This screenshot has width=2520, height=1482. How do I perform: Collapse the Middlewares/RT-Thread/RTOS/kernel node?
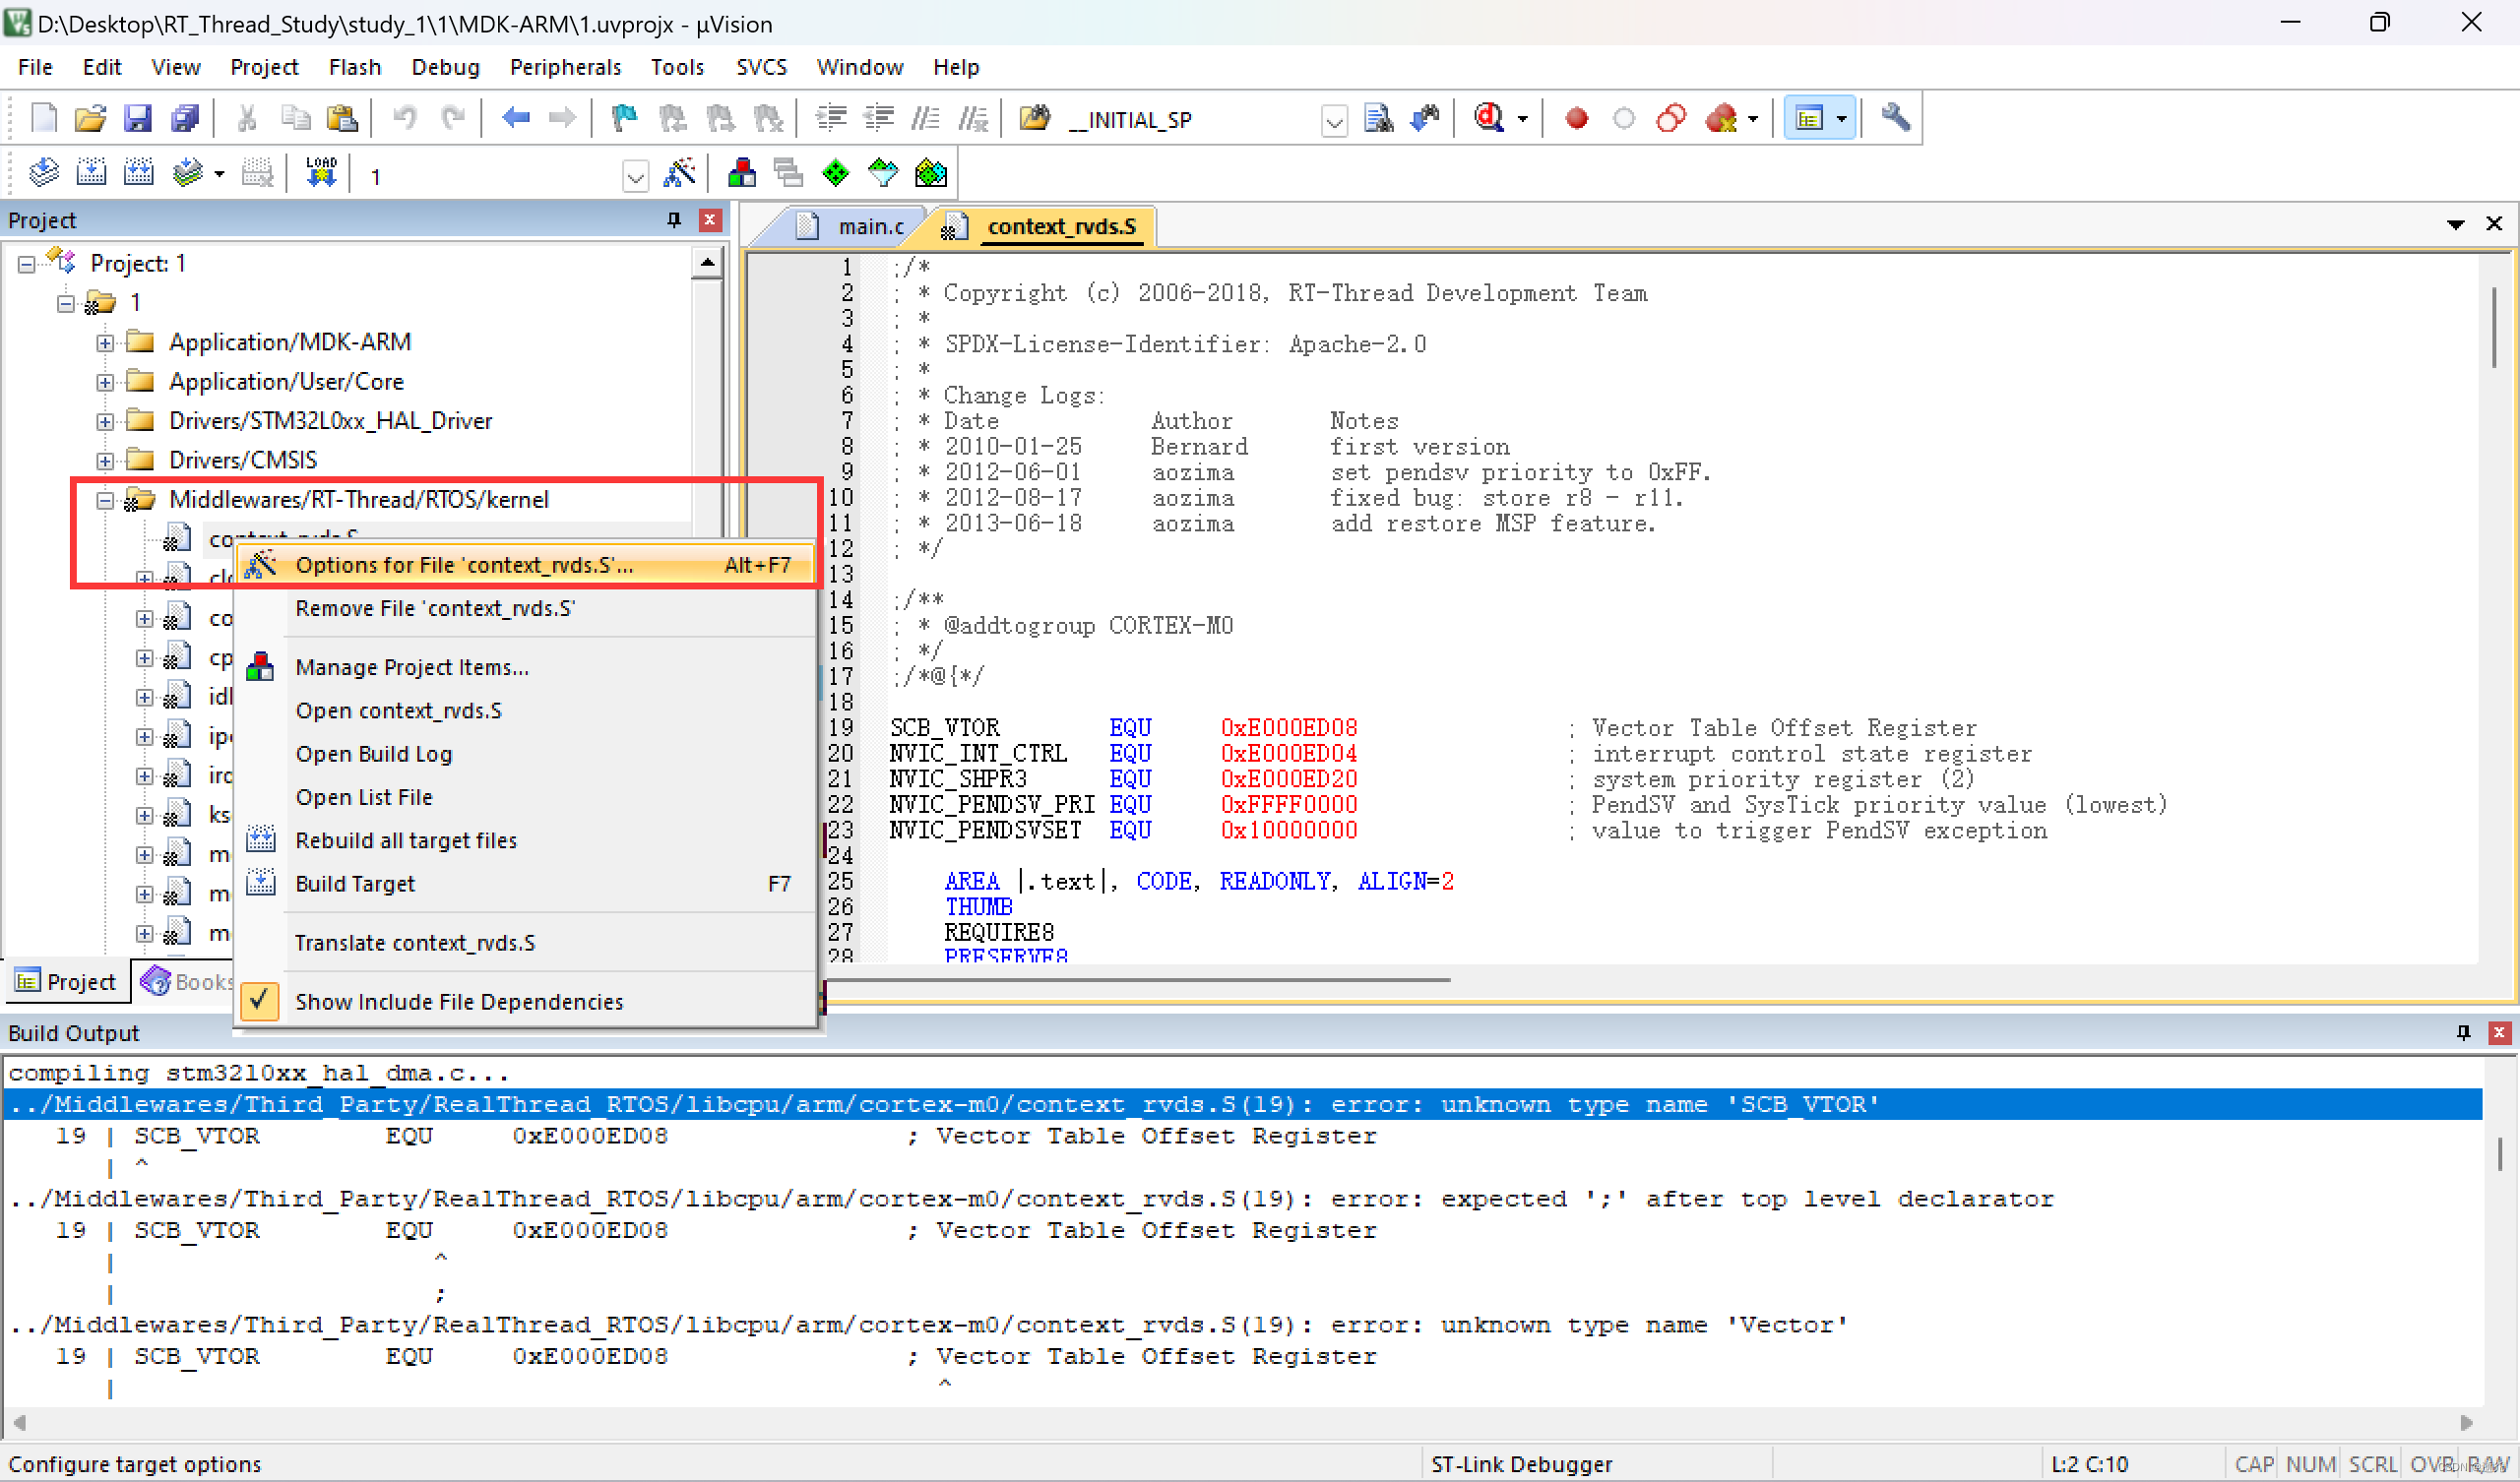pyautogui.click(x=105, y=500)
